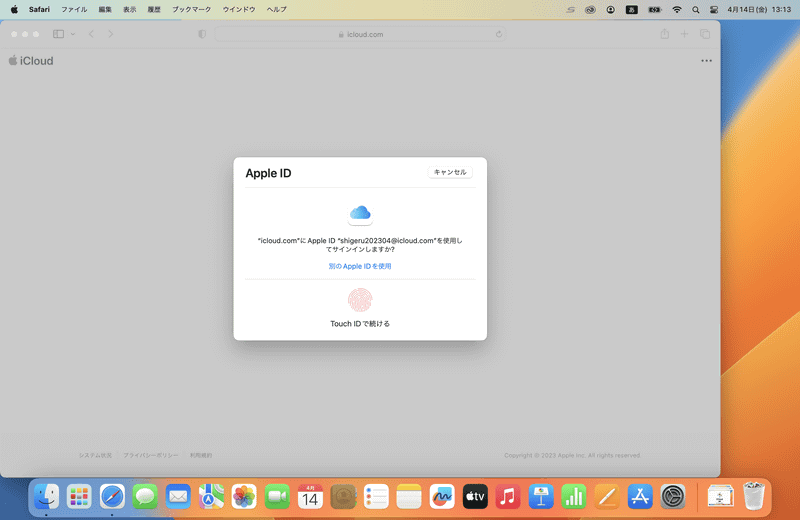Image resolution: width=800 pixels, height=520 pixels.
Task: Open Music from the Dock
Action: 508,497
